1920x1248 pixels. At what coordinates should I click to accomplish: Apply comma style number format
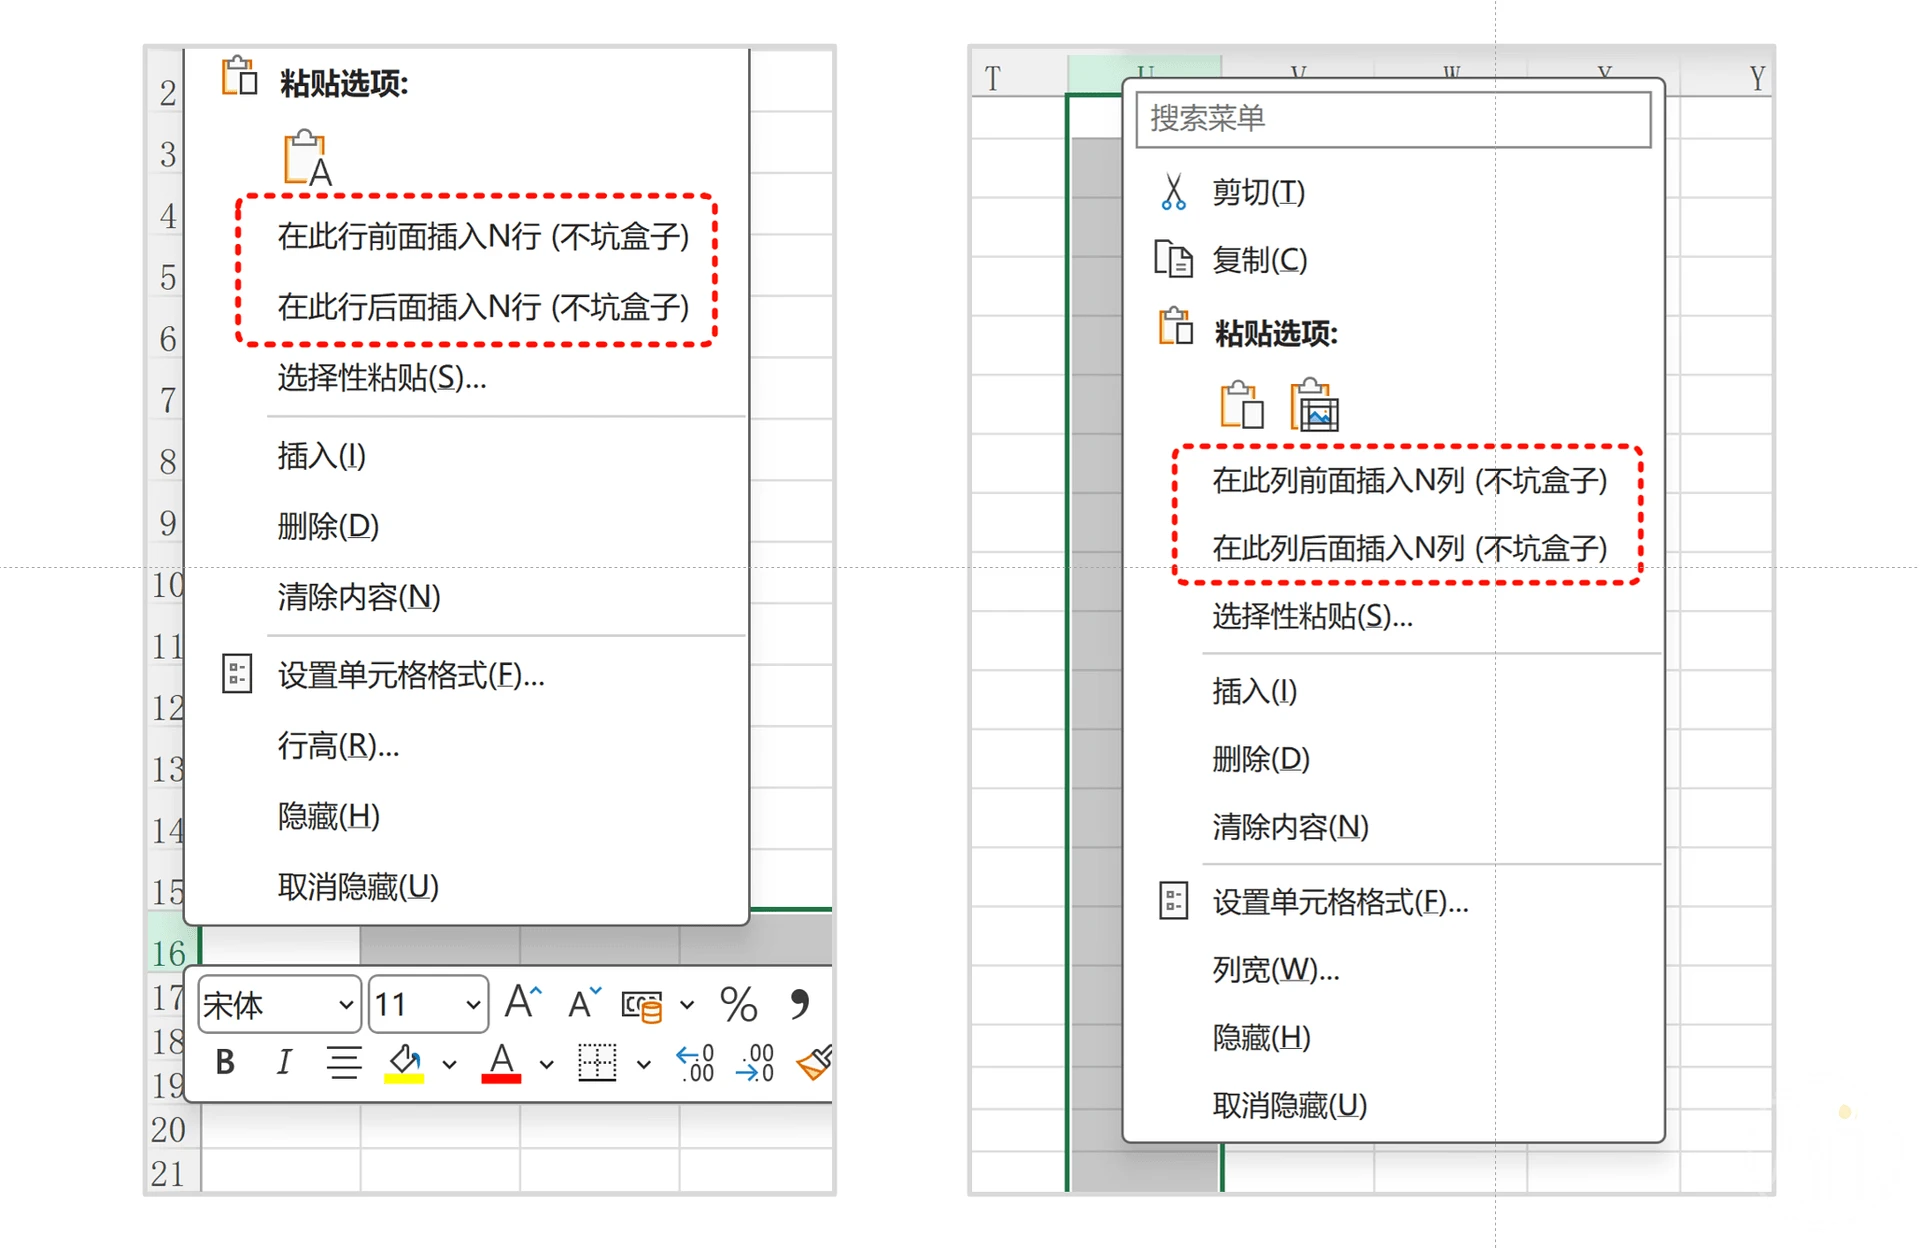coord(799,1003)
